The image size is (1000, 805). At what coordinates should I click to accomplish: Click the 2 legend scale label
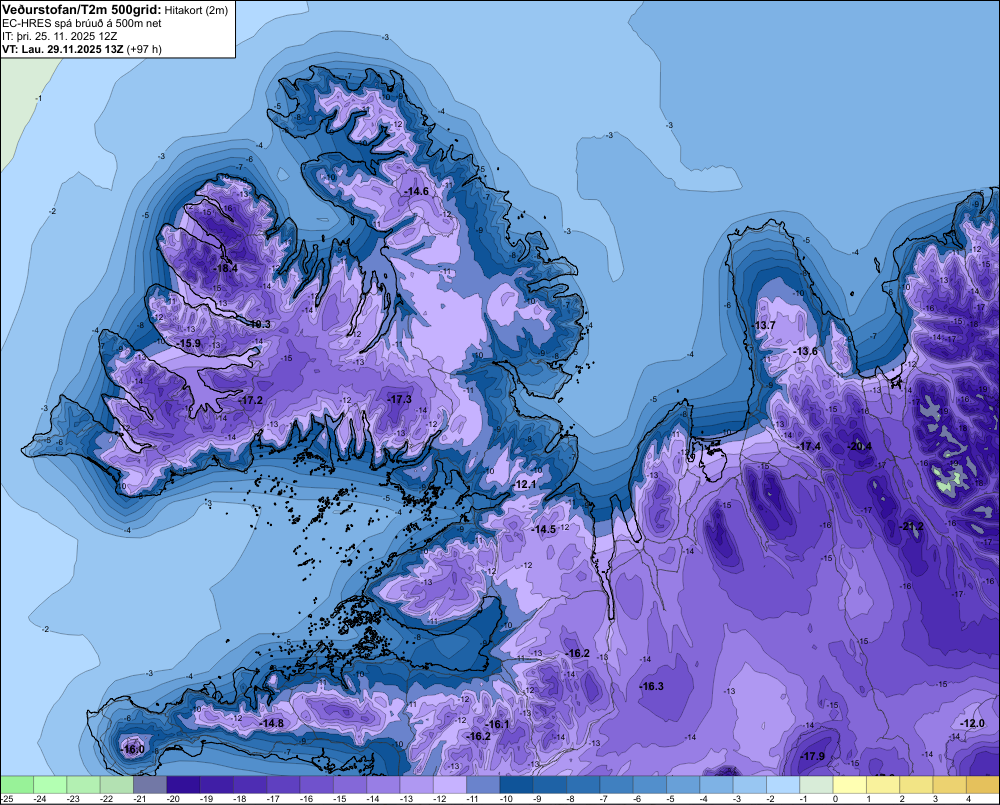tap(902, 799)
